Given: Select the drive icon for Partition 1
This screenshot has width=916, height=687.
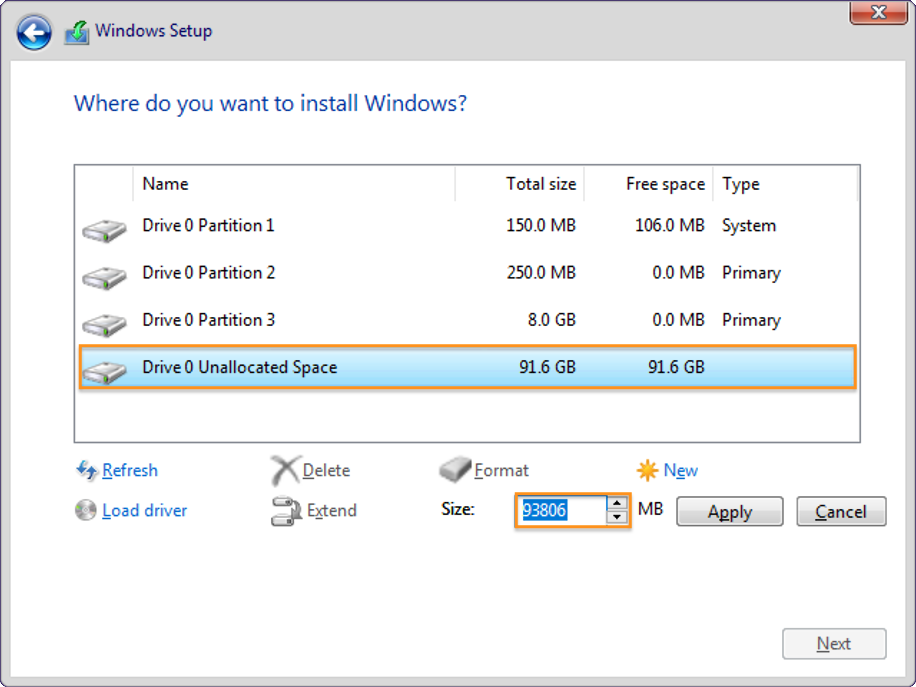Looking at the screenshot, I should pos(104,230).
